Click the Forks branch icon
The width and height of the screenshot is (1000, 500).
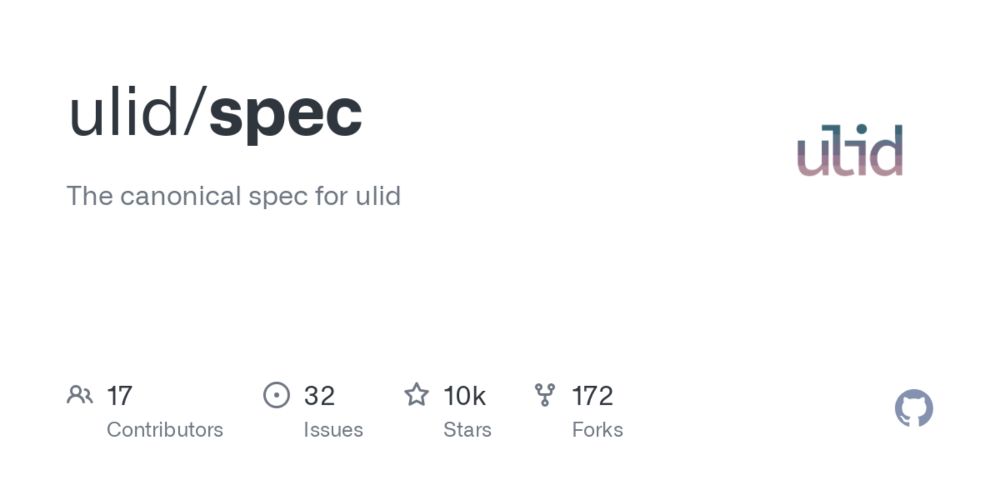pos(545,395)
